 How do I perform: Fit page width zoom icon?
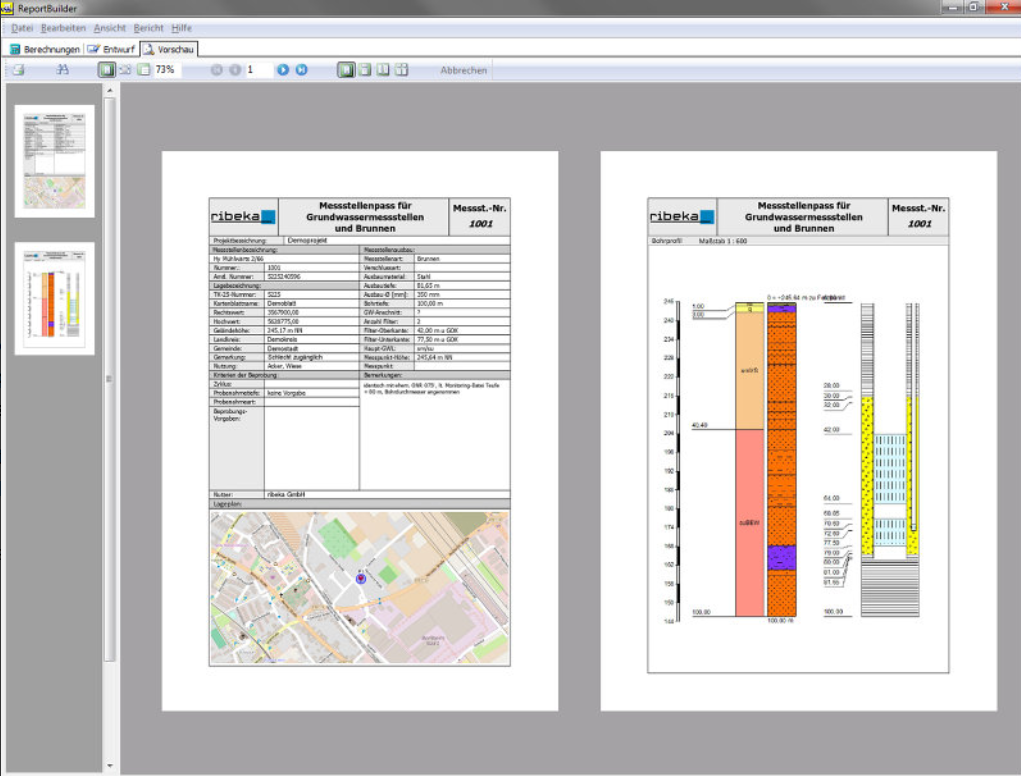pyautogui.click(x=125, y=70)
